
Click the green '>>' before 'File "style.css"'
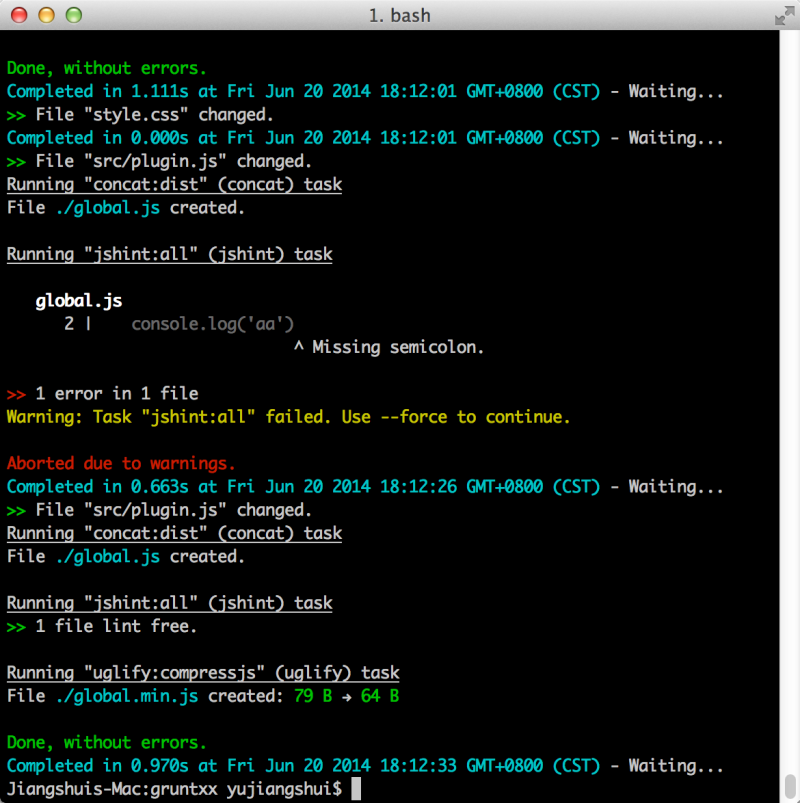tap(16, 116)
